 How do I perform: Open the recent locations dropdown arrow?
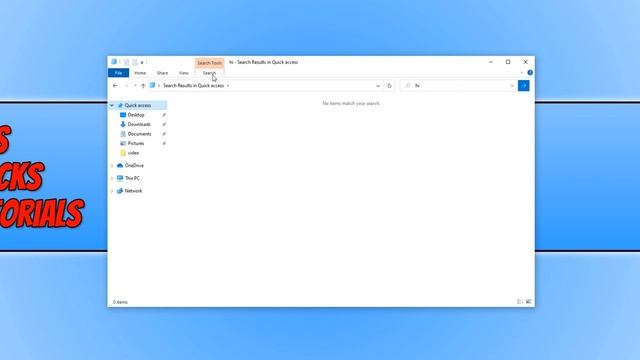(135, 86)
